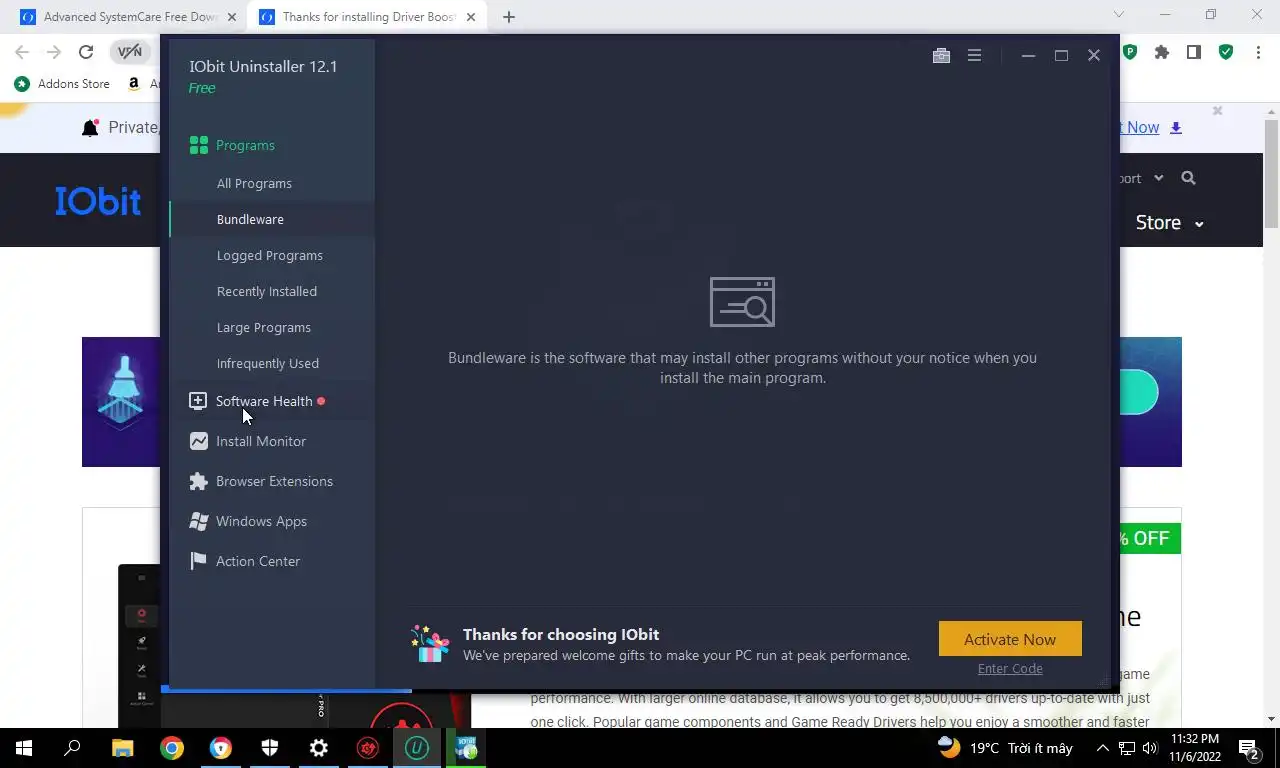Click the IObit logo on webpage
The width and height of the screenshot is (1280, 768).
(x=98, y=201)
